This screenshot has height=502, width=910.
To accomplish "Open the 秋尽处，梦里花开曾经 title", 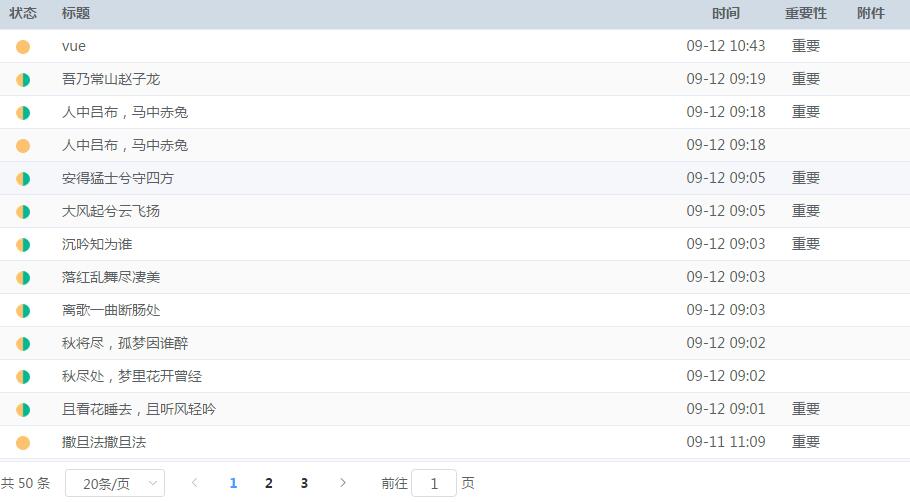I will pos(132,377).
